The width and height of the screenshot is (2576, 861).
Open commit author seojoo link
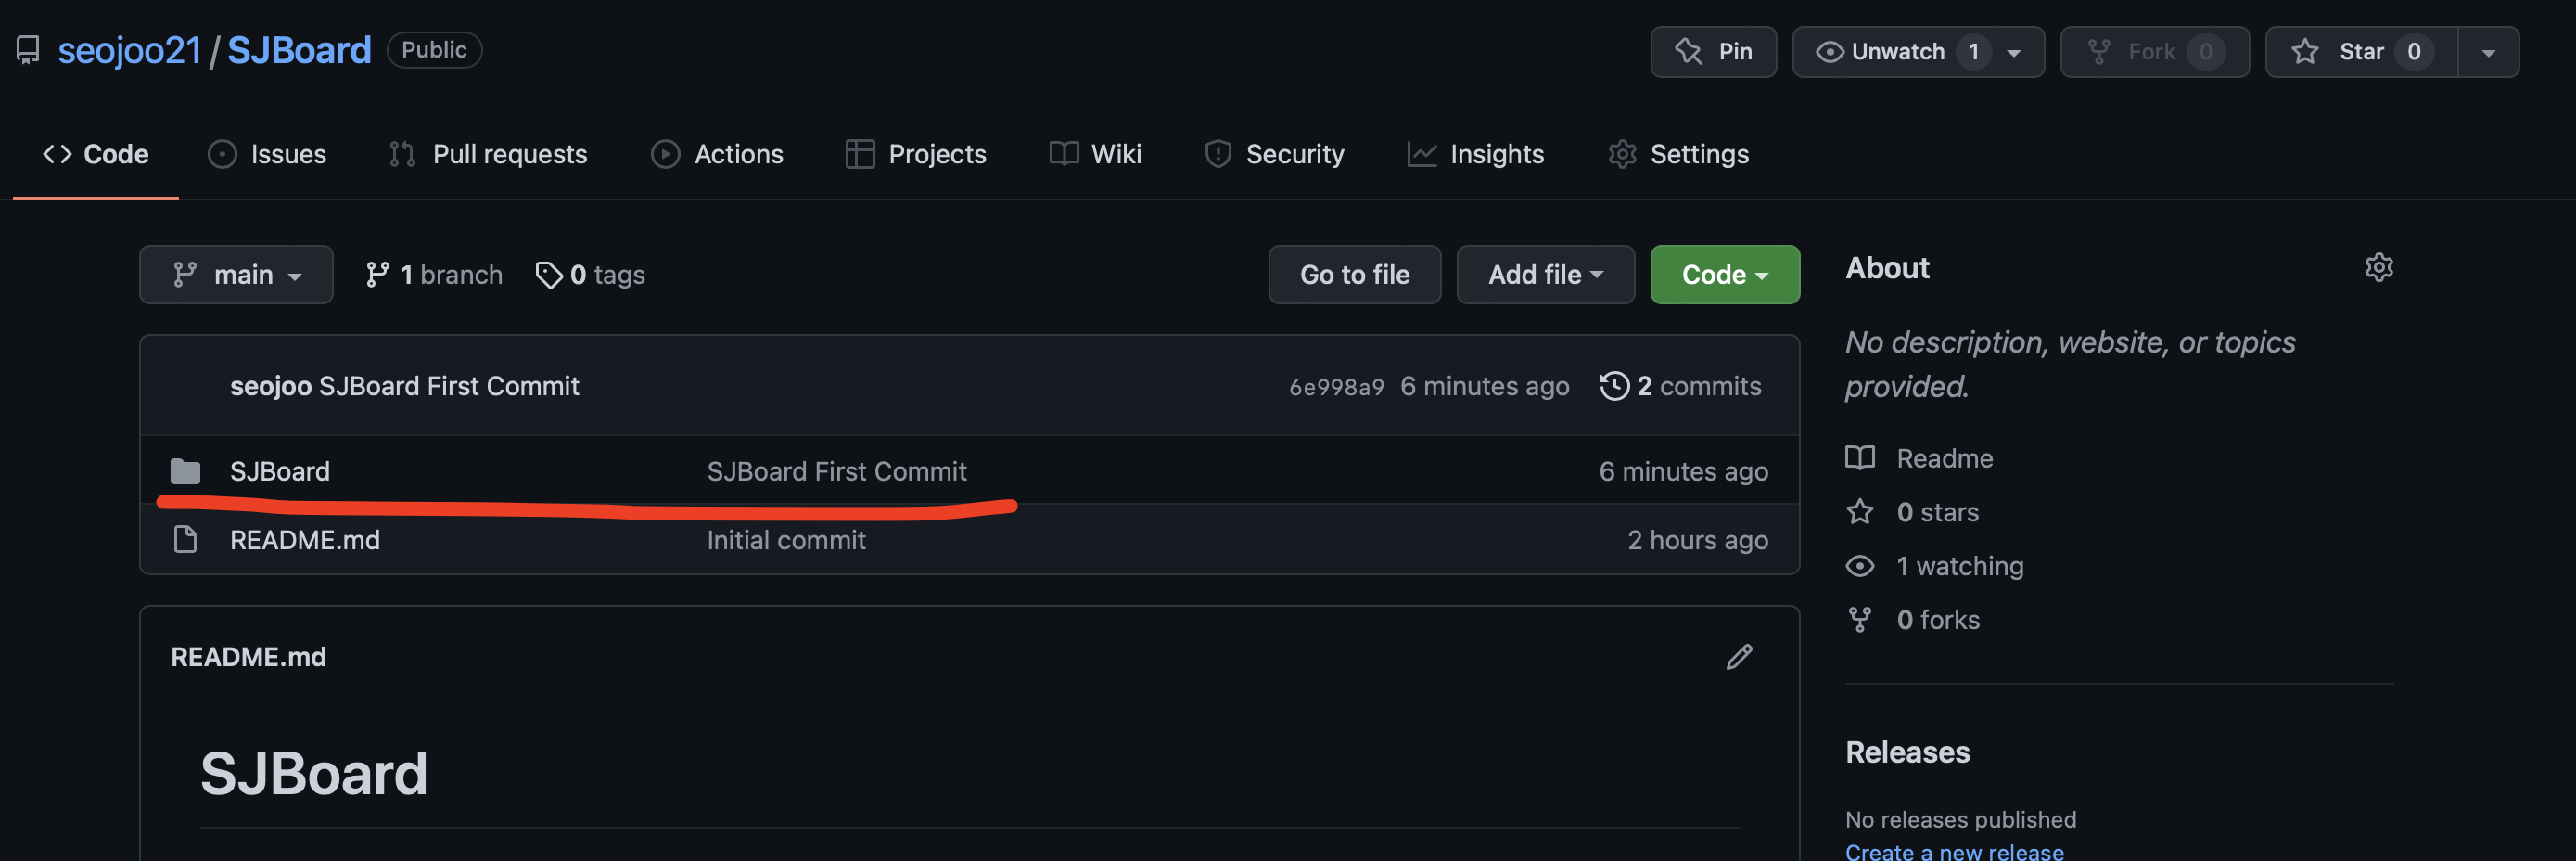[270, 386]
